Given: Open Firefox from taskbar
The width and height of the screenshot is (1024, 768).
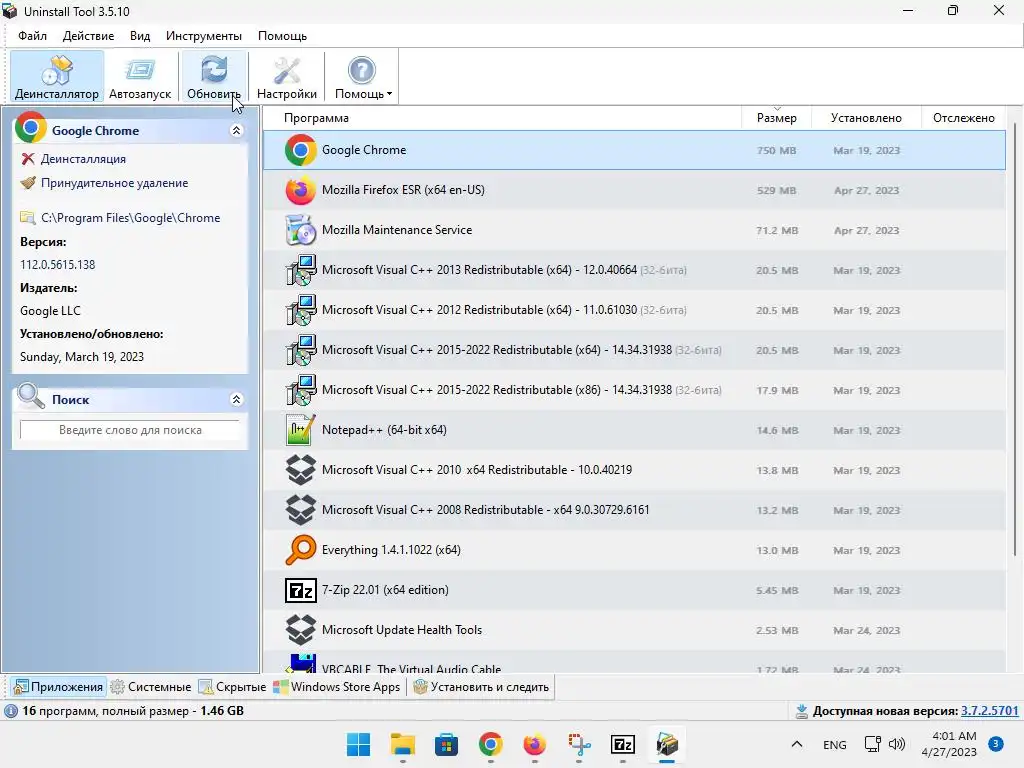Looking at the screenshot, I should [534, 744].
